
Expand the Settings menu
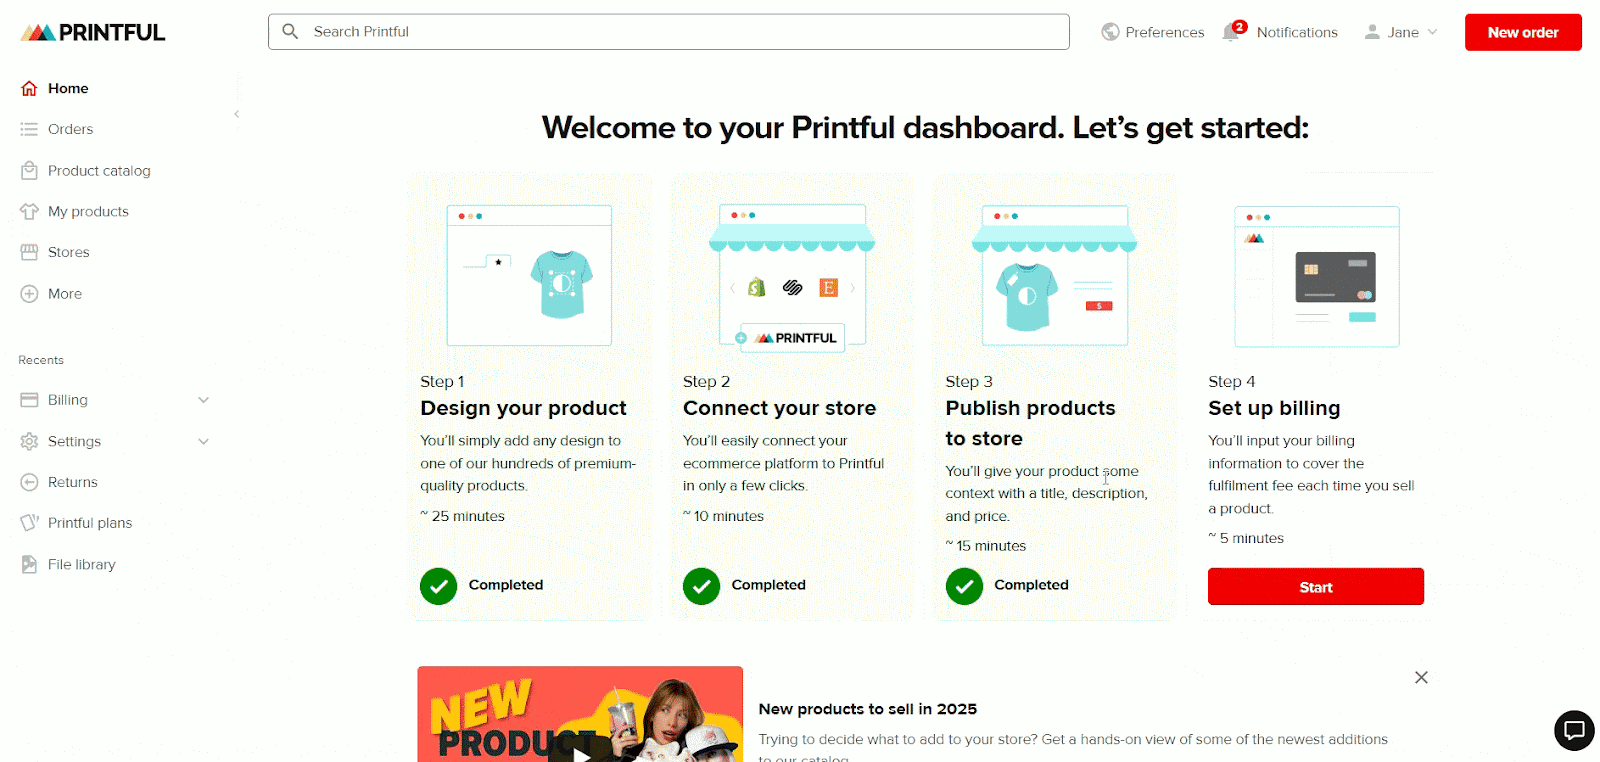coord(203,441)
